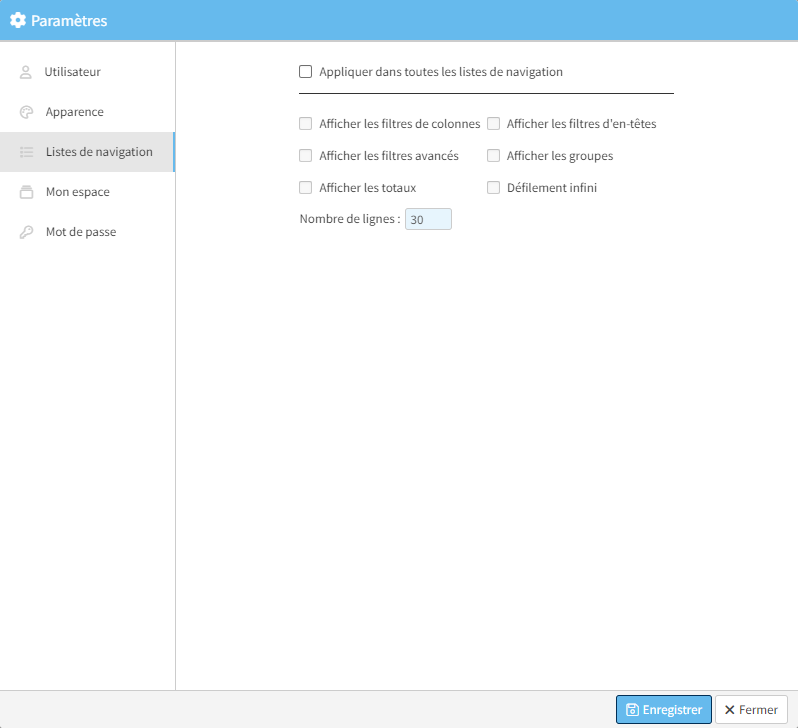Click the Nombre de lignes input field

(428, 219)
